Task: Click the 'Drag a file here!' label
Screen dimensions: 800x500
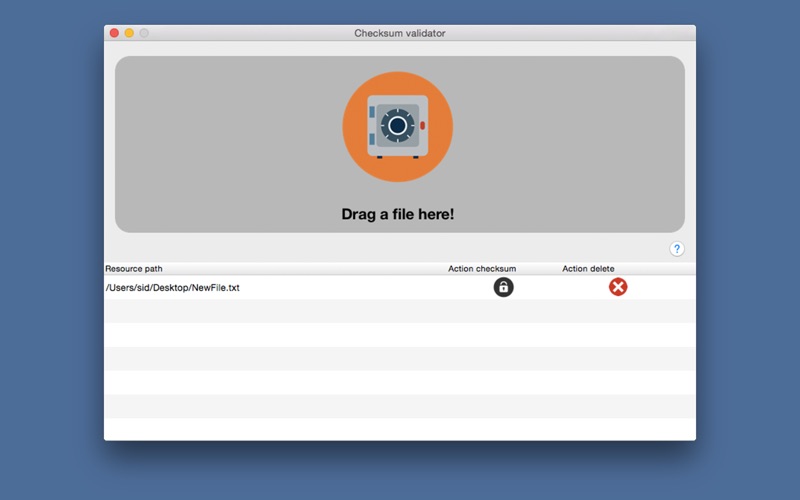Action: click(x=397, y=214)
